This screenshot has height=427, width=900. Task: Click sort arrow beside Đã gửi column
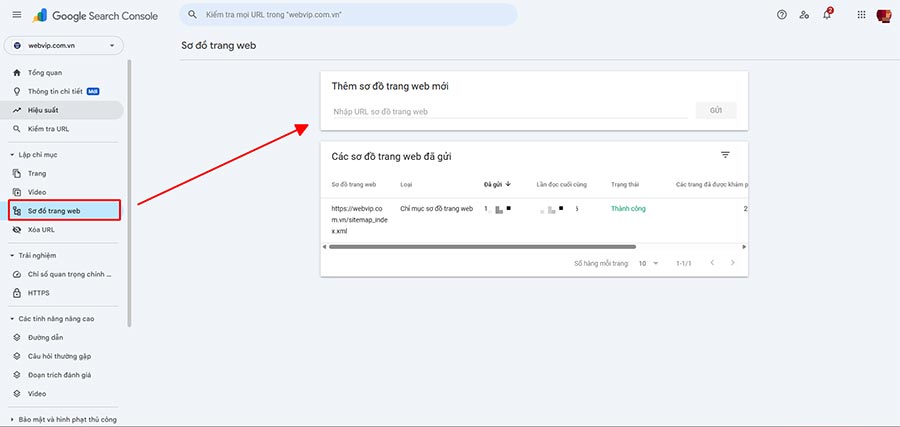[508, 184]
